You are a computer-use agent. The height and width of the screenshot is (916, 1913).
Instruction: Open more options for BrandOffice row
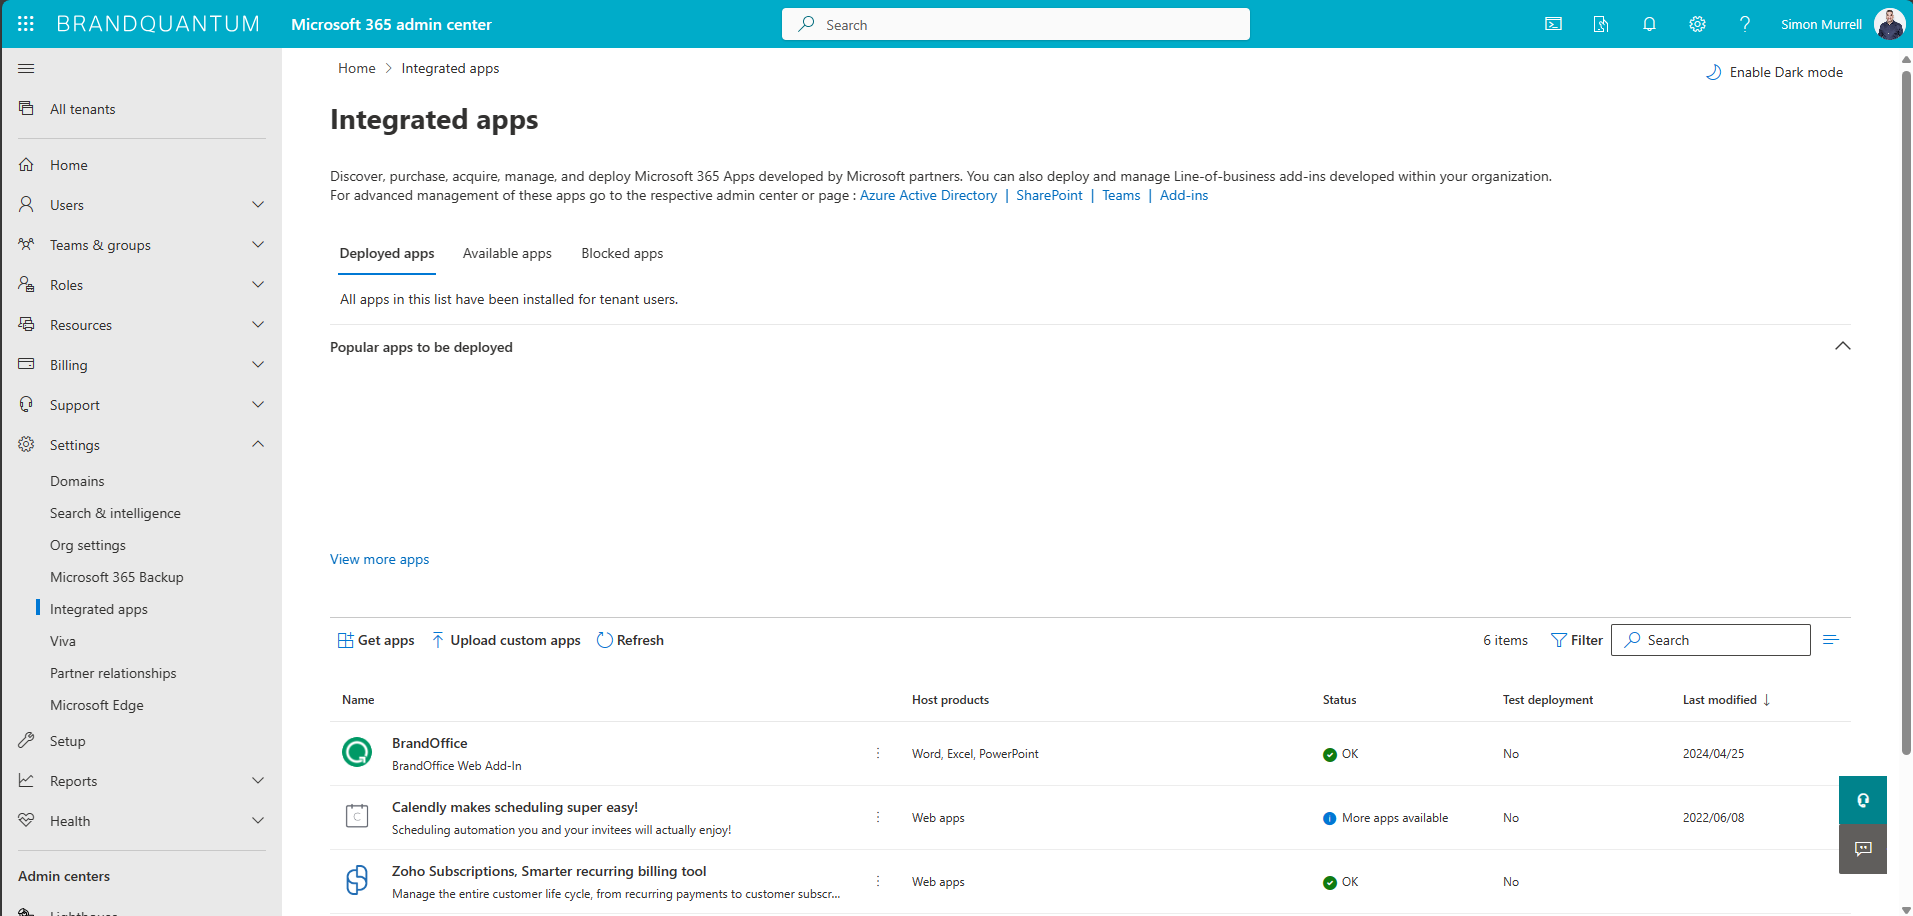click(x=878, y=753)
